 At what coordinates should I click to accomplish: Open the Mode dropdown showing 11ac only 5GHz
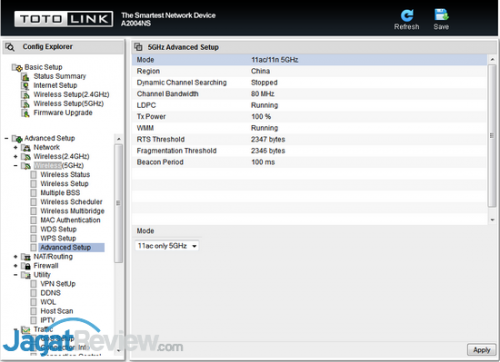click(x=167, y=246)
